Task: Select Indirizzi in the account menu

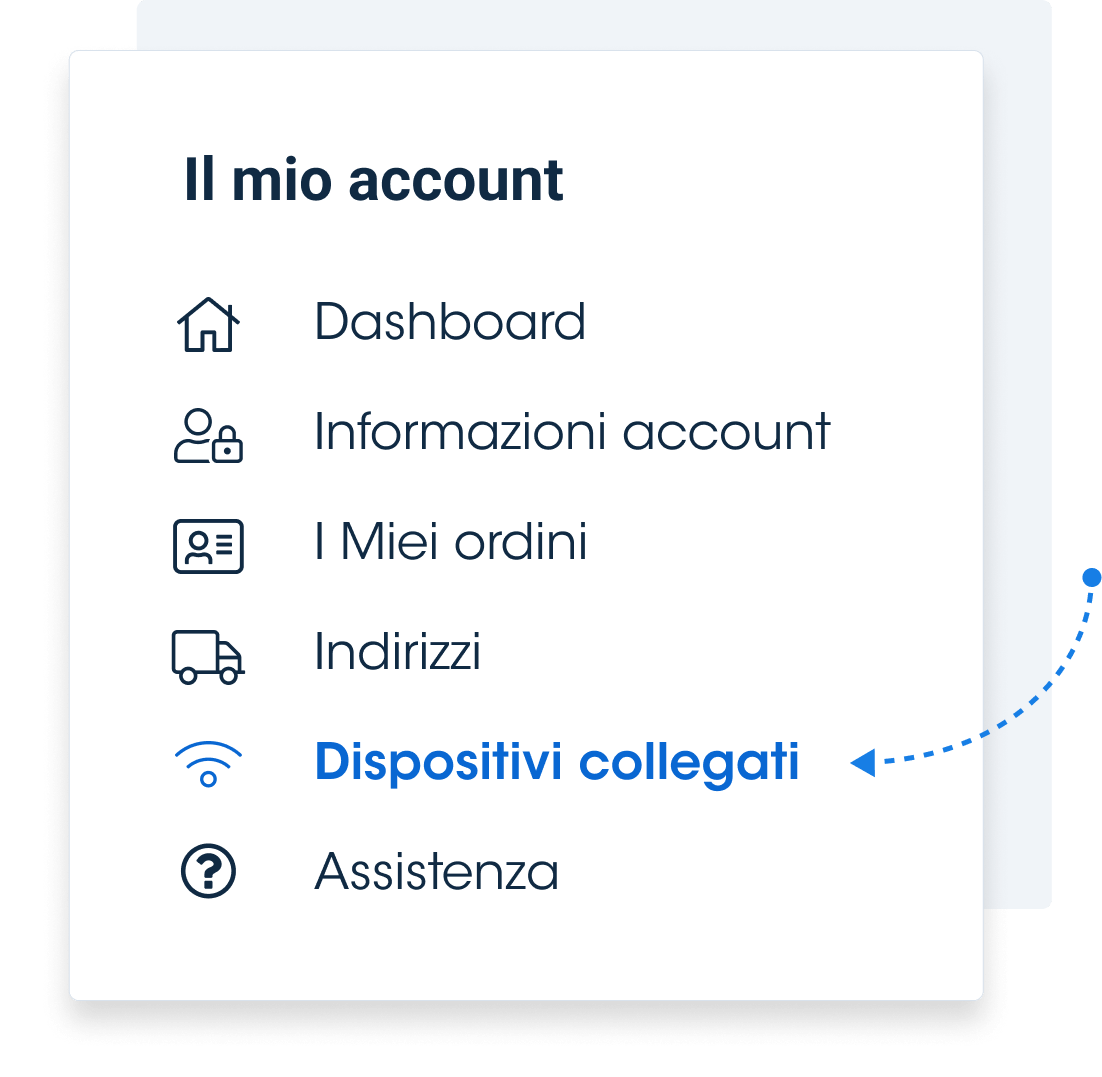Action: pos(398,652)
